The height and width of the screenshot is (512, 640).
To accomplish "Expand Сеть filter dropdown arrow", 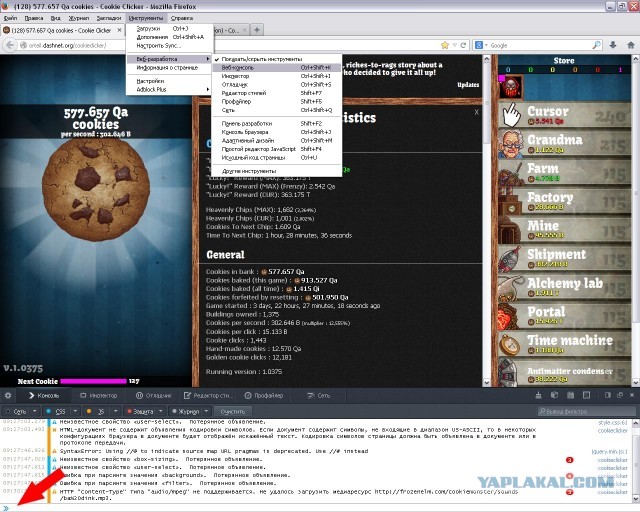I will (x=35, y=411).
